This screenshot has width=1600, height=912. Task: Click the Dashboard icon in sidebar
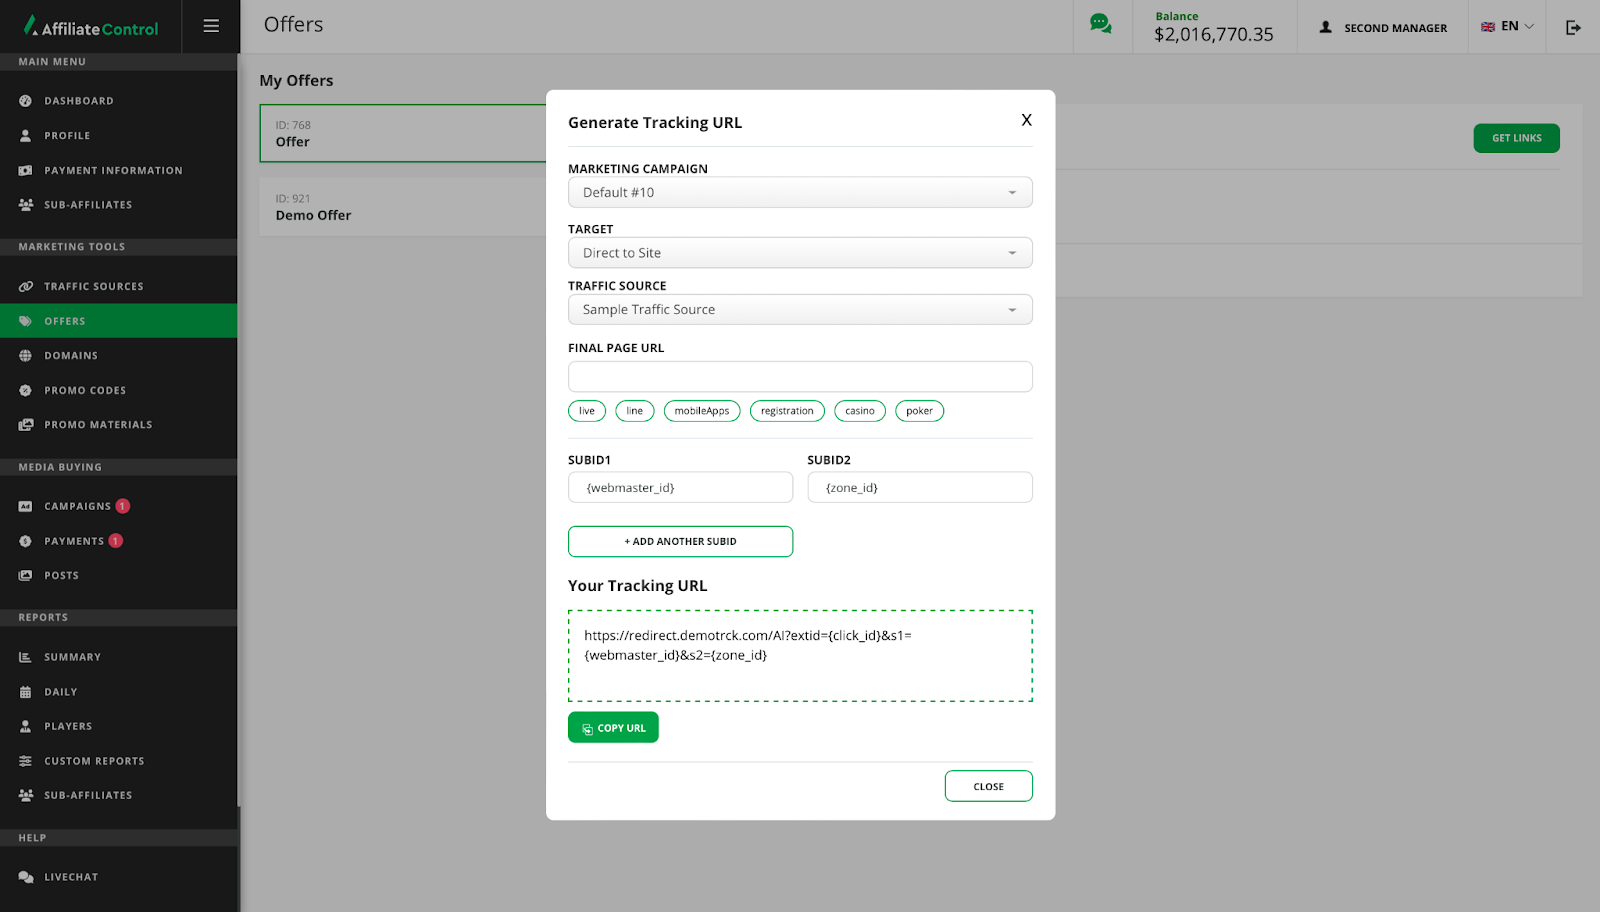click(x=26, y=101)
